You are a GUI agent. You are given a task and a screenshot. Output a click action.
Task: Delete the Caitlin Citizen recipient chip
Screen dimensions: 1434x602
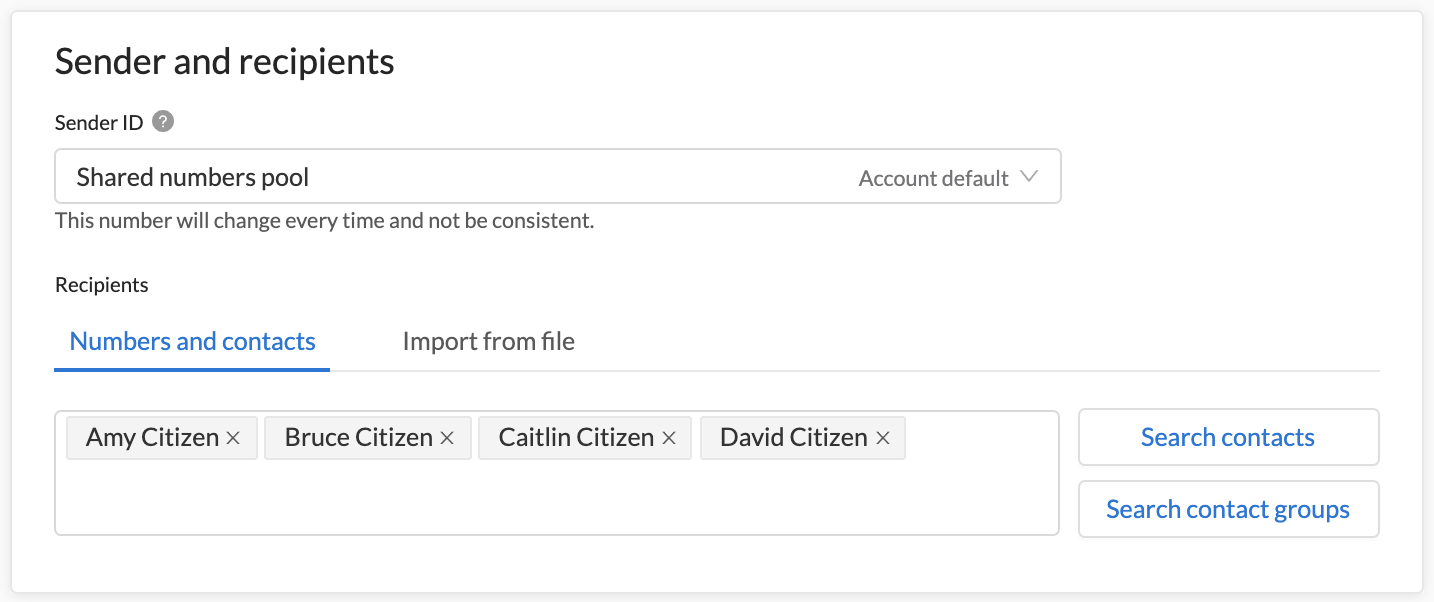pos(669,438)
